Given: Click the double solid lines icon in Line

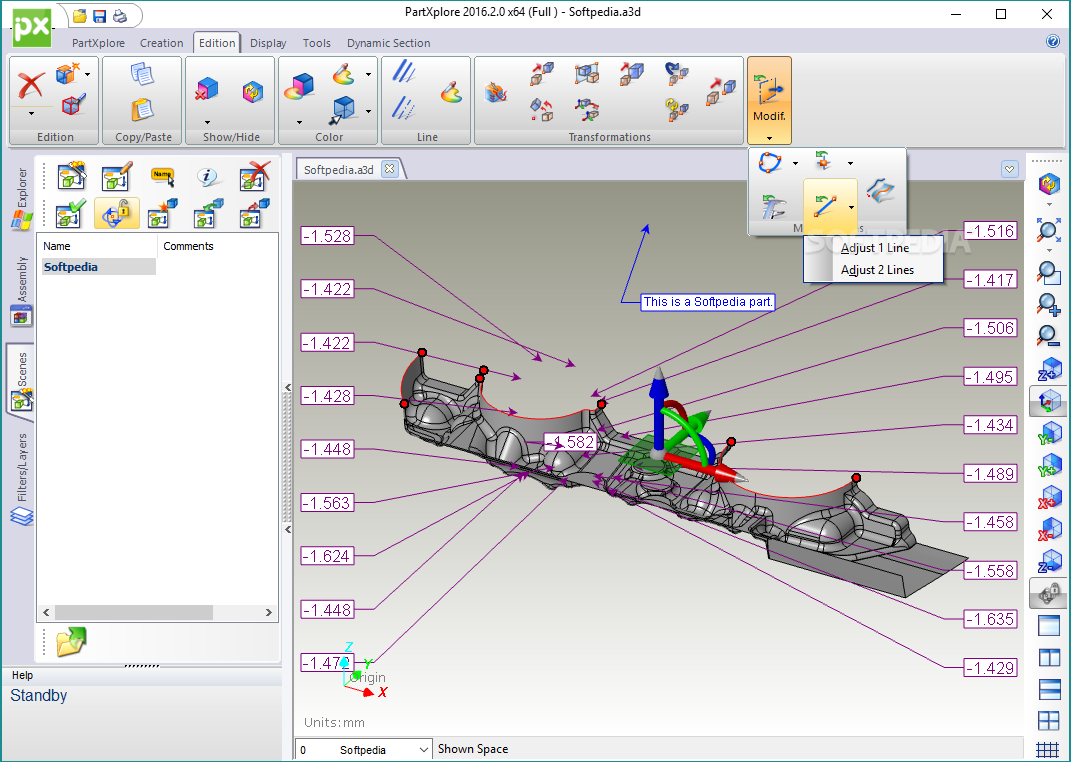Looking at the screenshot, I should pyautogui.click(x=404, y=71).
